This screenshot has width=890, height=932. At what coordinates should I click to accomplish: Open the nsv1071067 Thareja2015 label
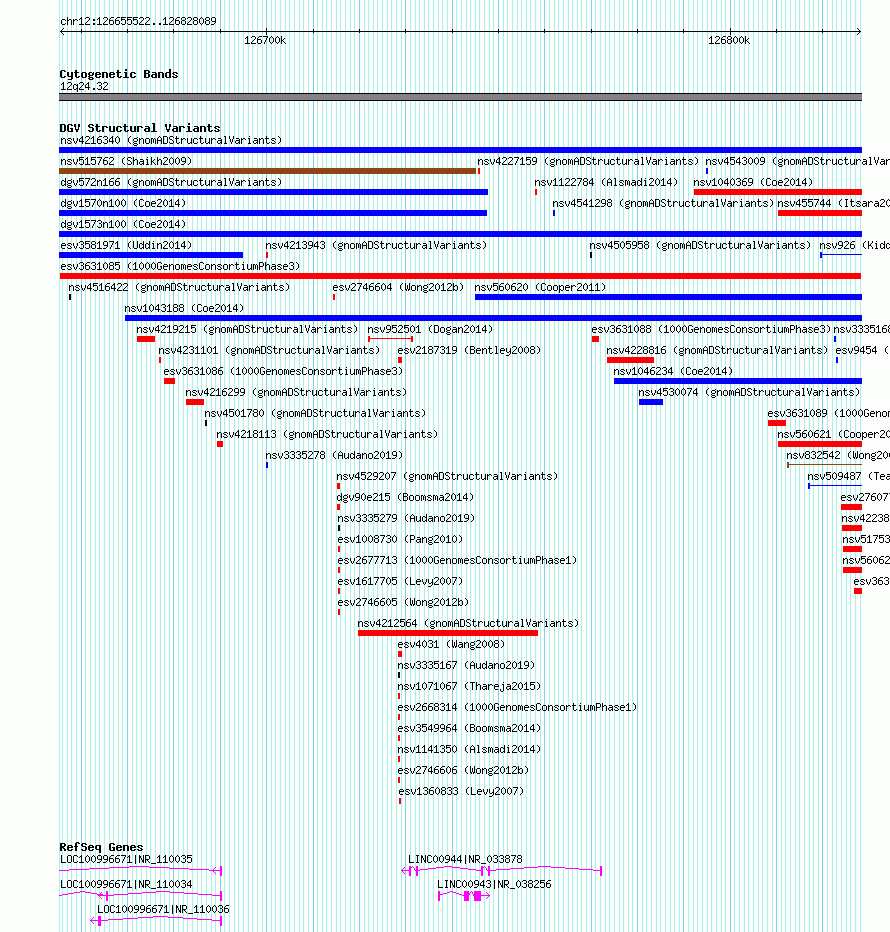(469, 687)
